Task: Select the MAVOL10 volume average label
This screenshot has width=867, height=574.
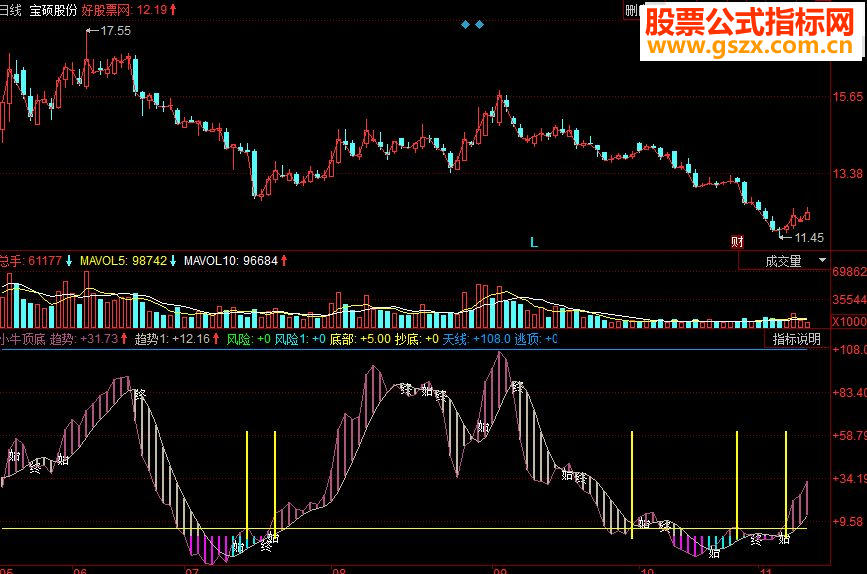Action: [x=231, y=260]
